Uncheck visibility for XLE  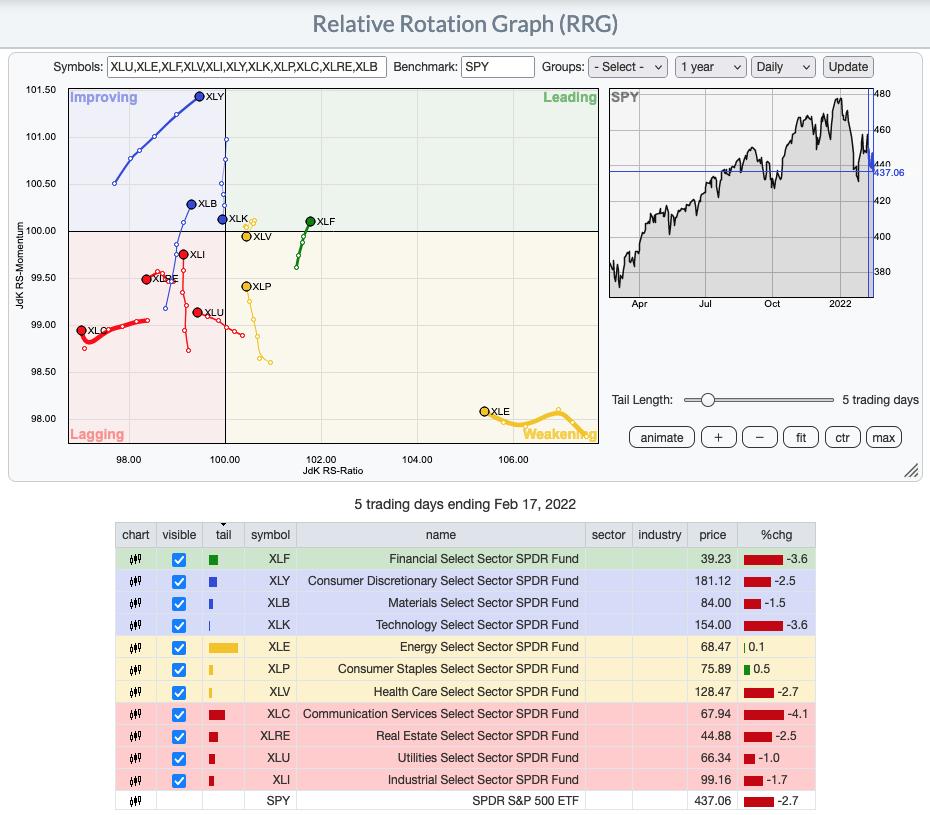coord(179,648)
